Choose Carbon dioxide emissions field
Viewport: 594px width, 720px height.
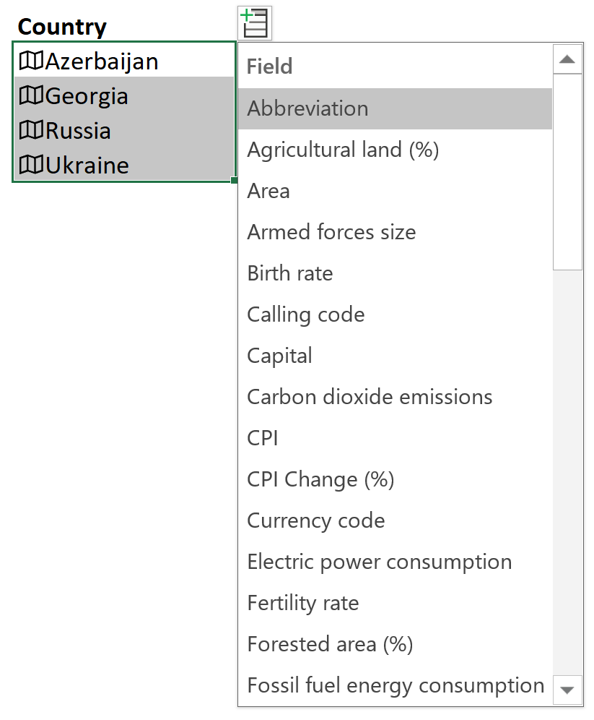coord(395,397)
